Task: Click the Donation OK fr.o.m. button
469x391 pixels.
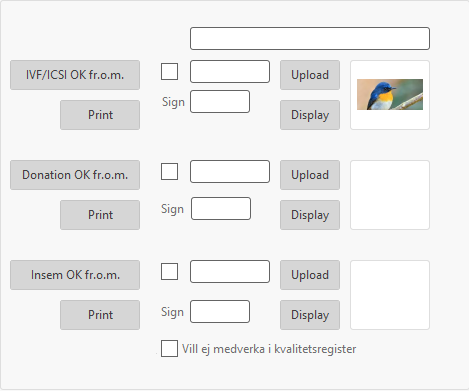Action: pos(75,175)
